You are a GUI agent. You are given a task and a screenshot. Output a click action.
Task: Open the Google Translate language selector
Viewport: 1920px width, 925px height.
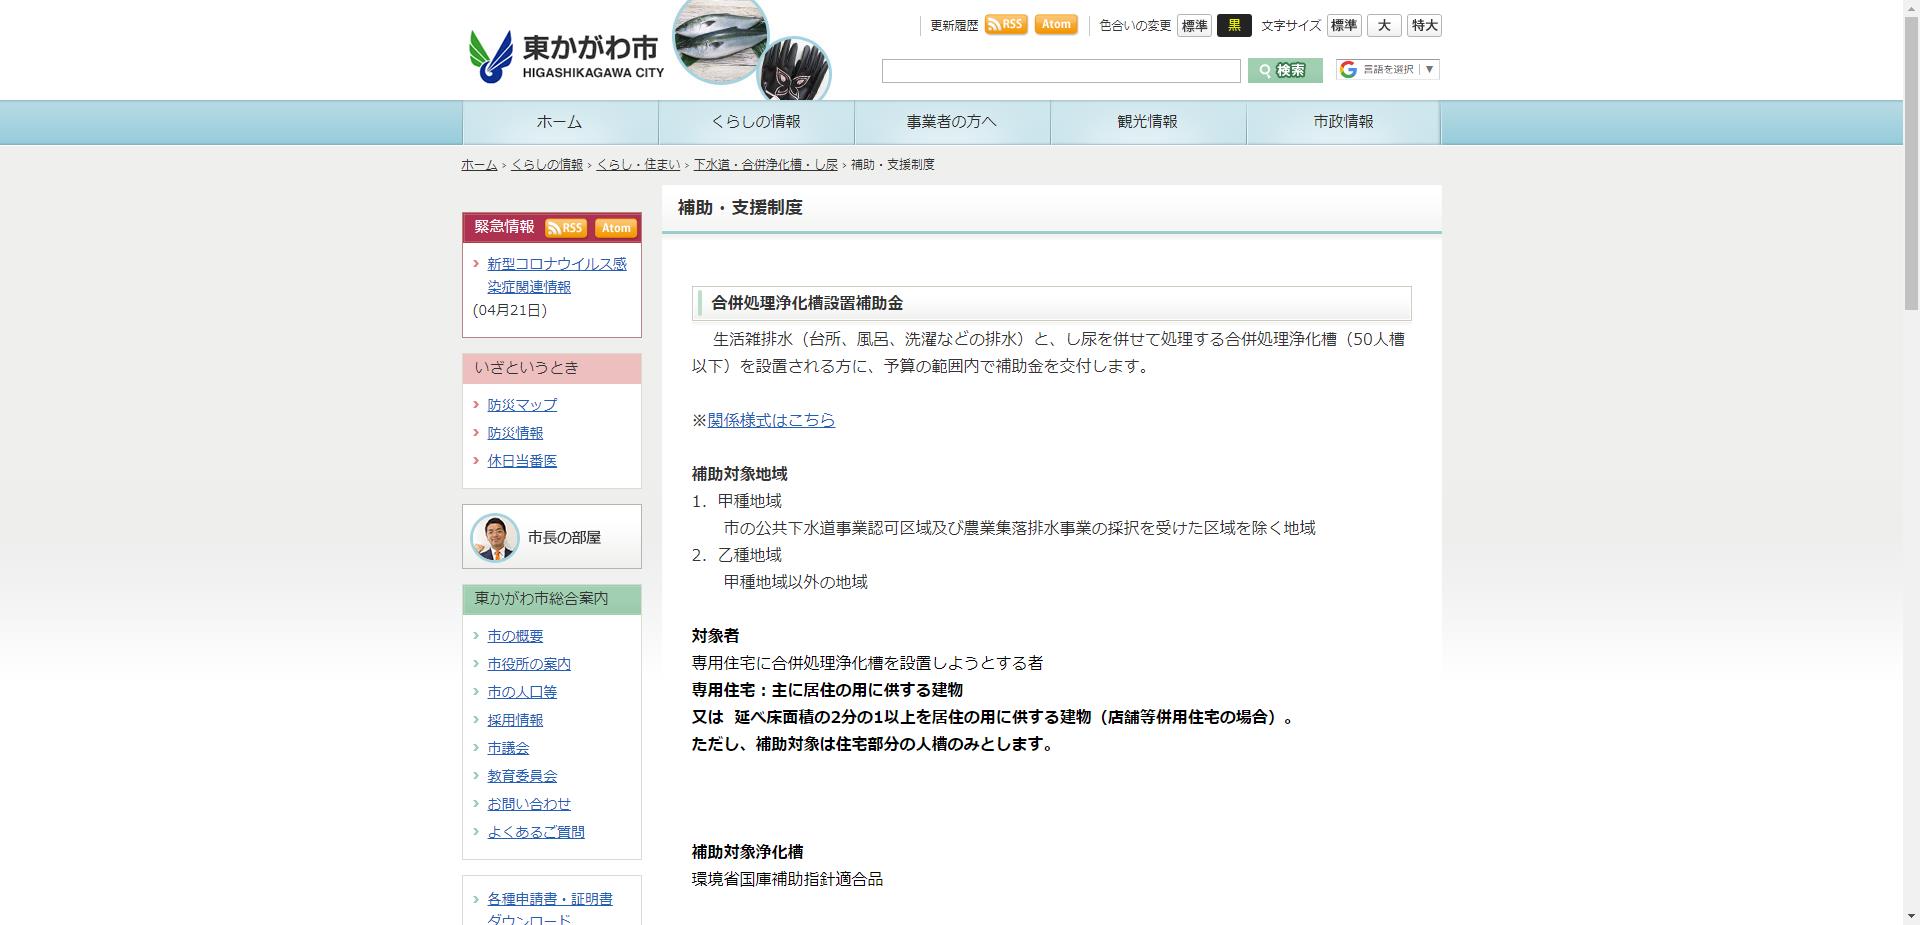tap(1385, 70)
